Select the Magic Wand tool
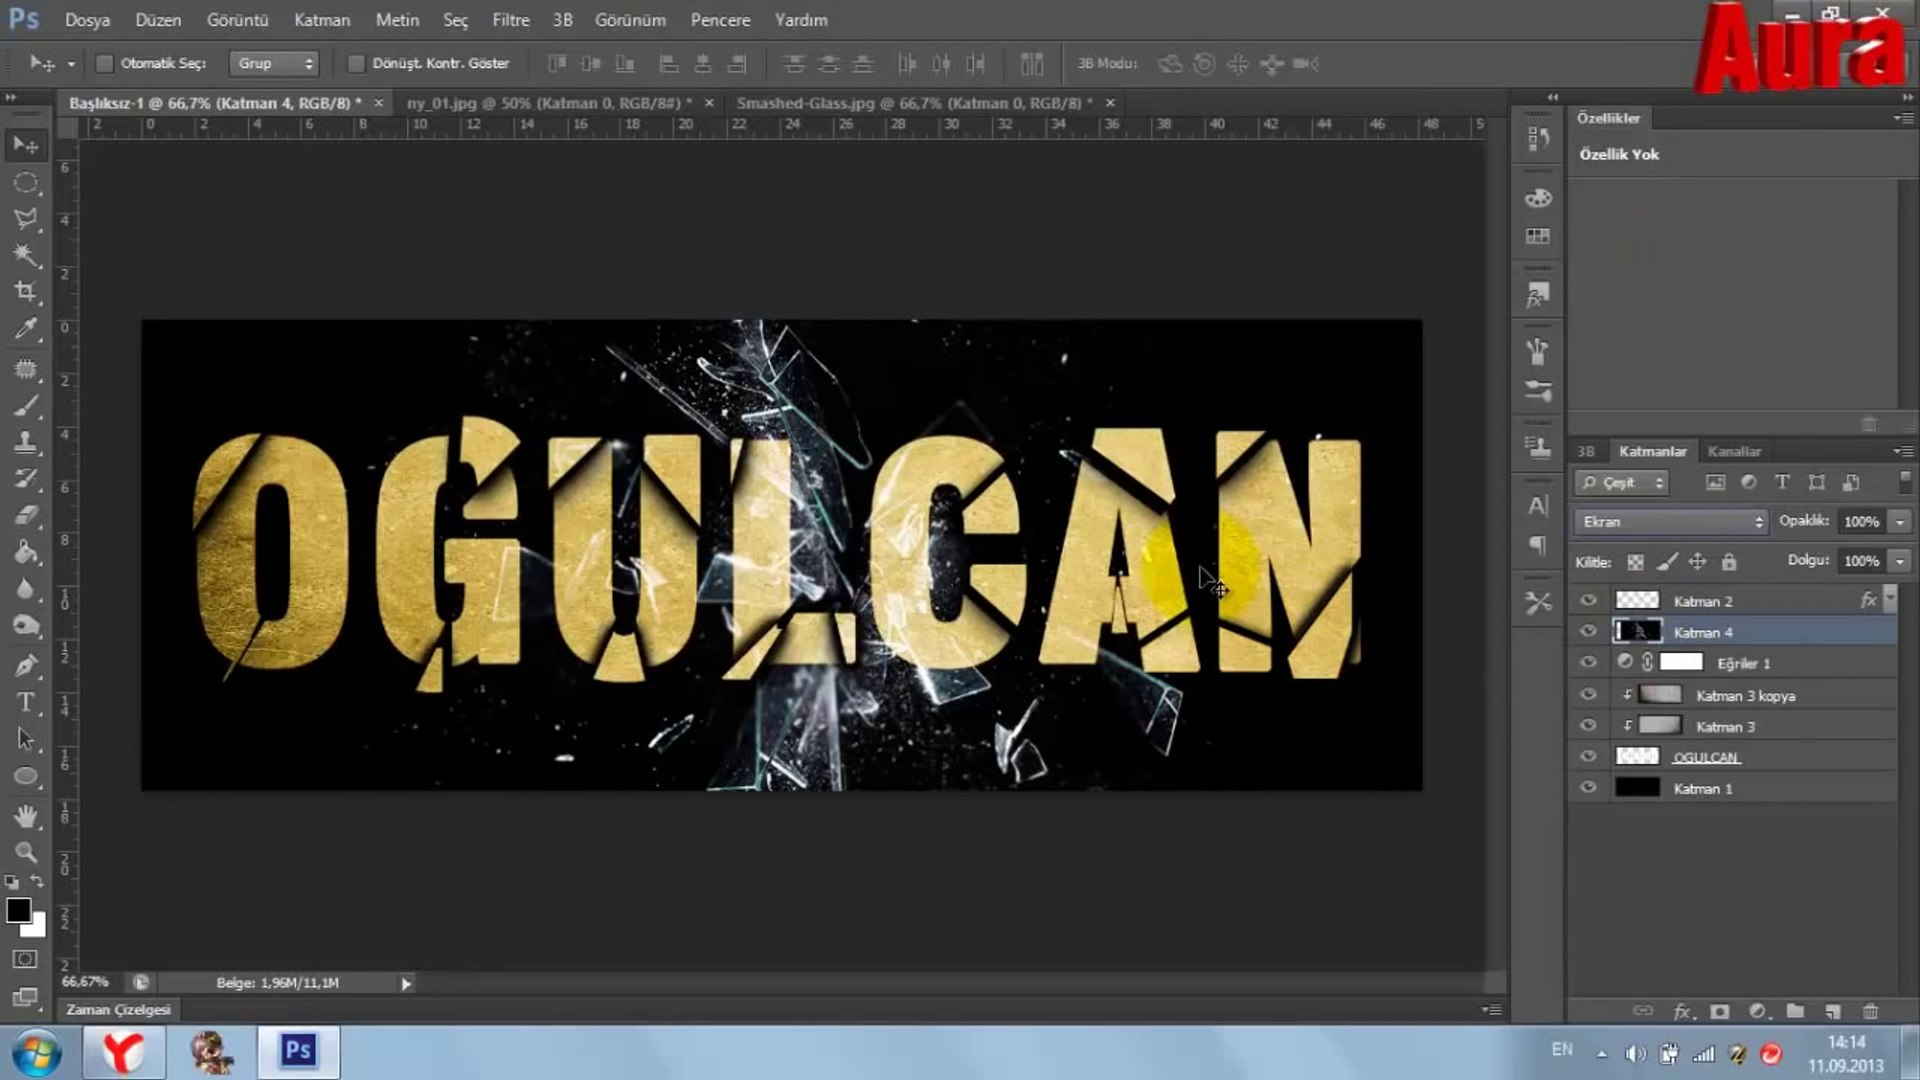Screen dimensions: 1920x1080 pyautogui.click(x=26, y=254)
